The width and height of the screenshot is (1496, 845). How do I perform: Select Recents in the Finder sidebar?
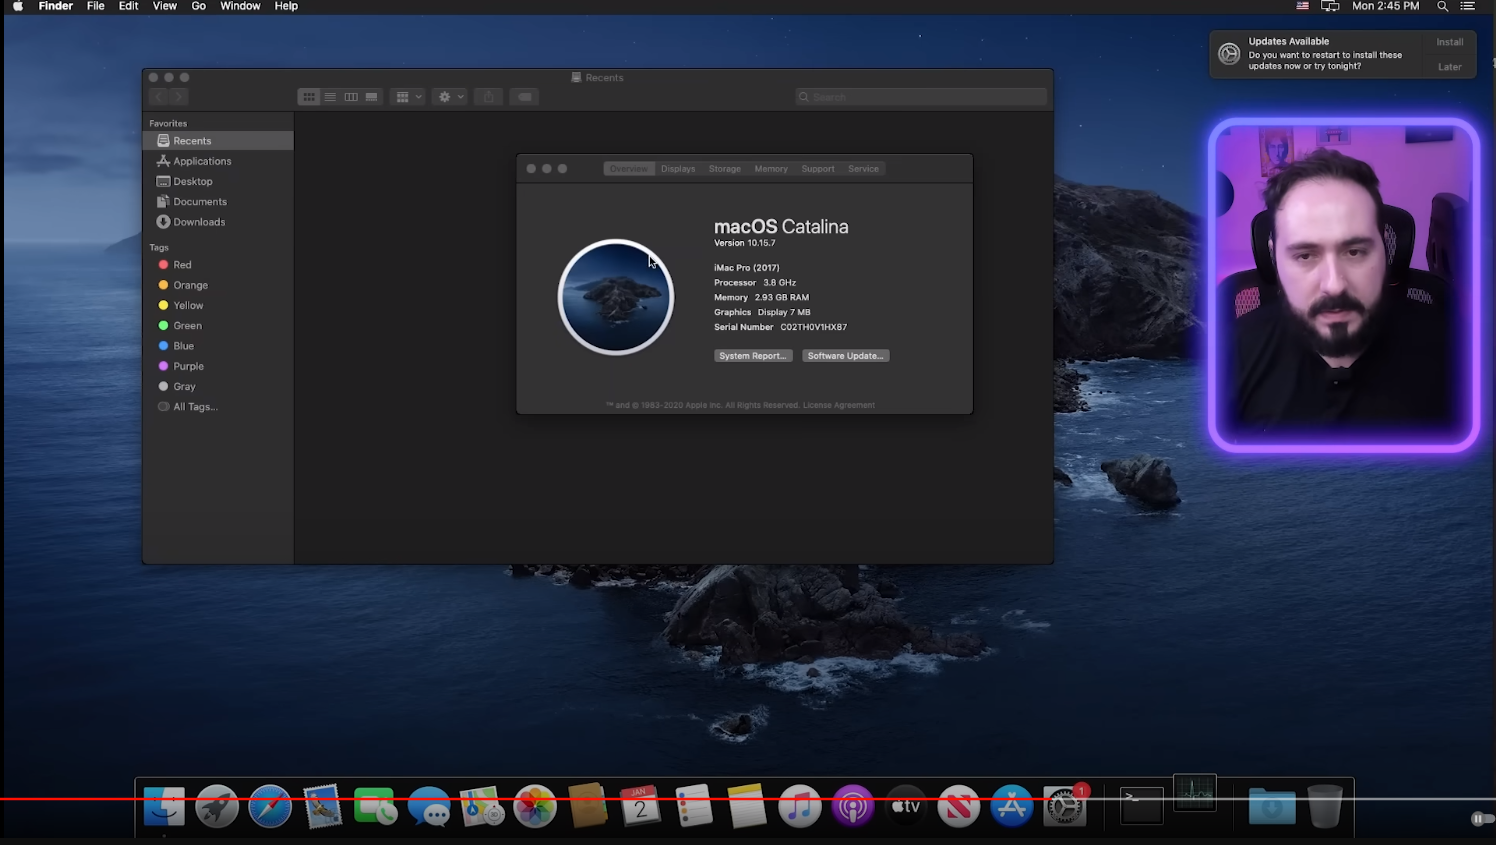(218, 141)
